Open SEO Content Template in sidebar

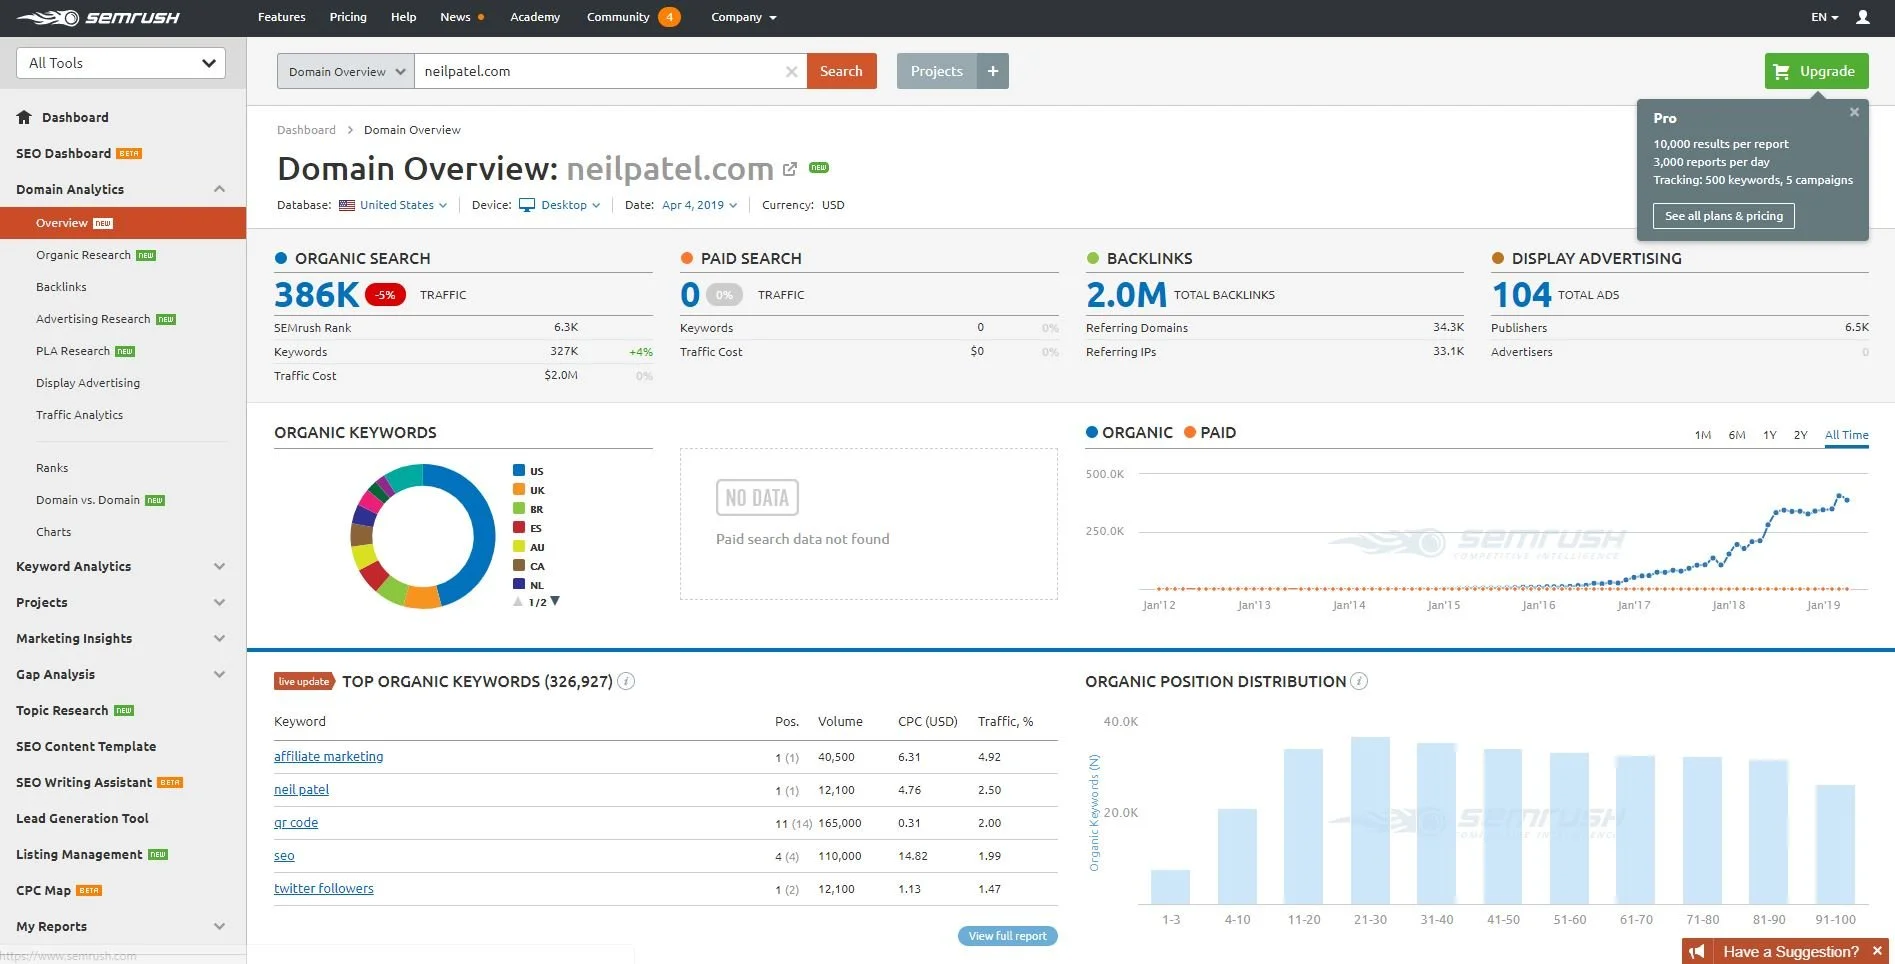click(x=86, y=746)
